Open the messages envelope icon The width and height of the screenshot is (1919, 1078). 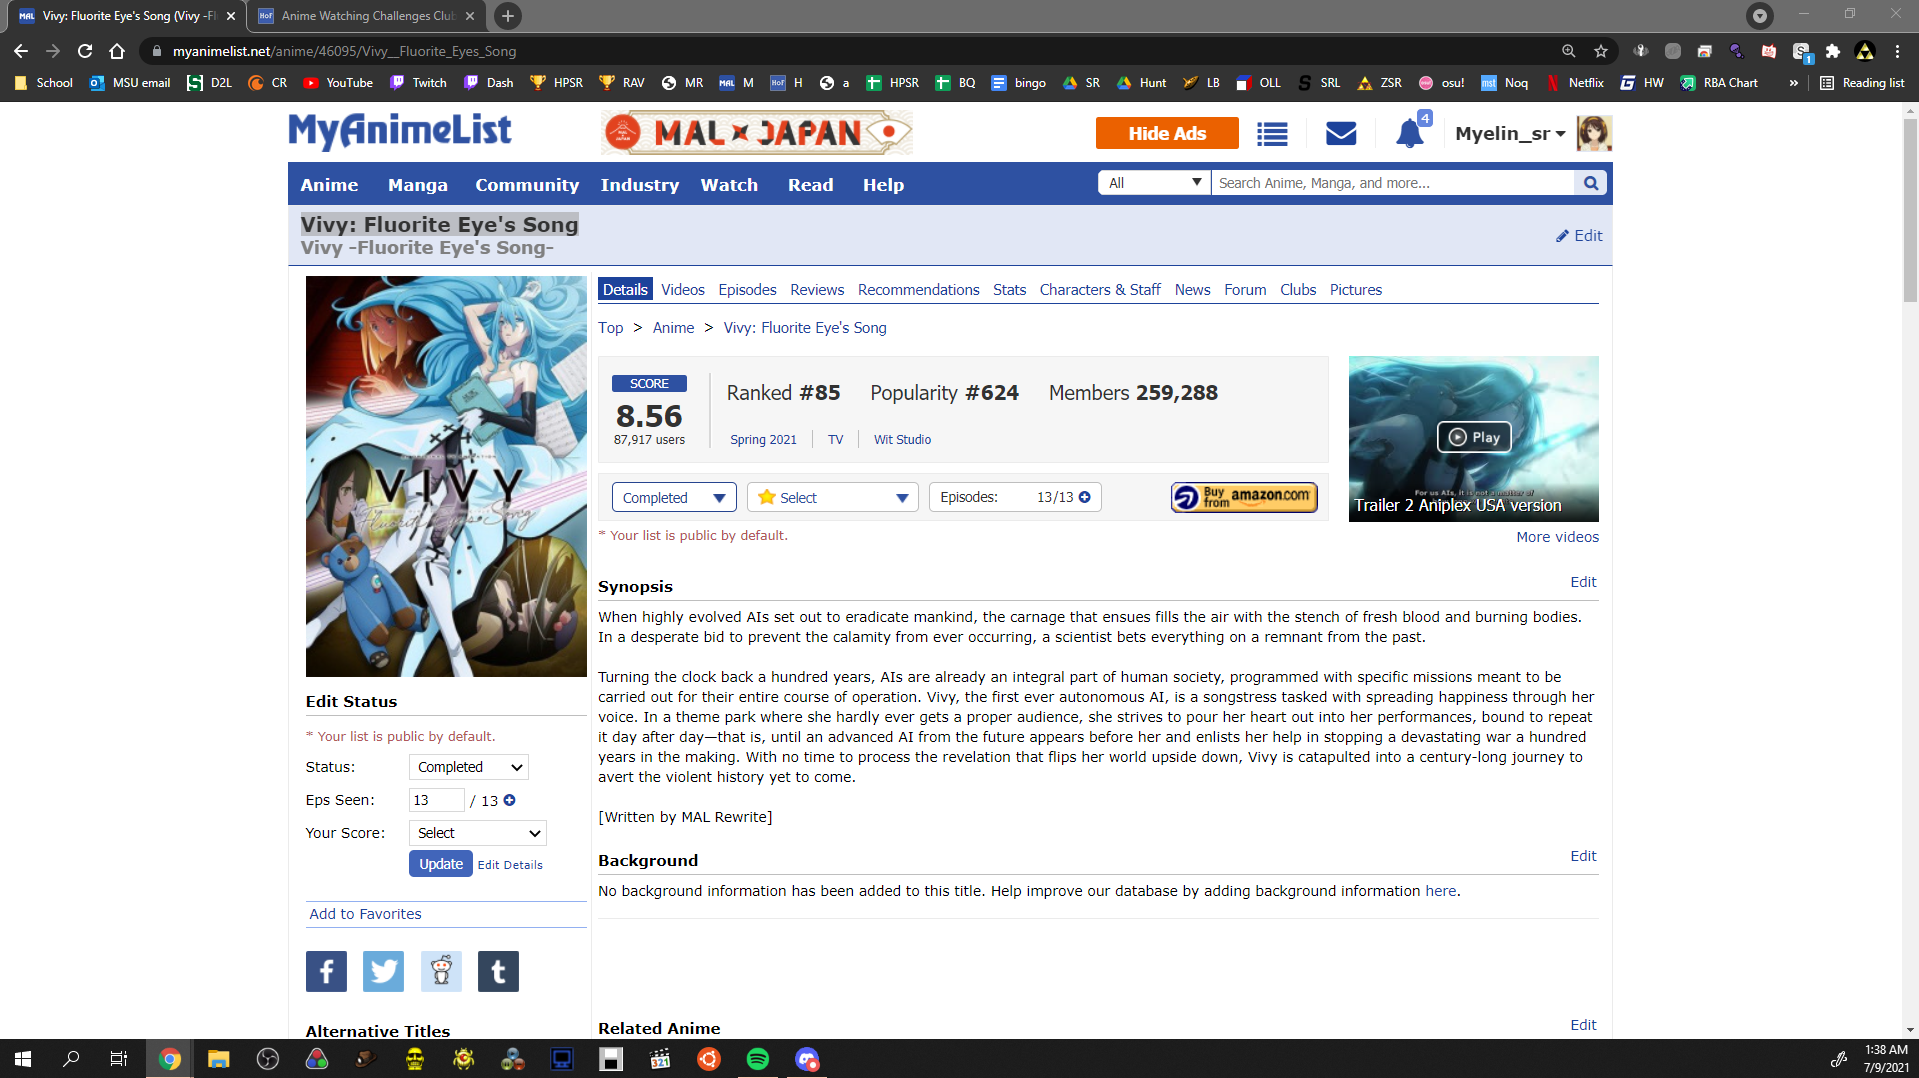coord(1341,133)
